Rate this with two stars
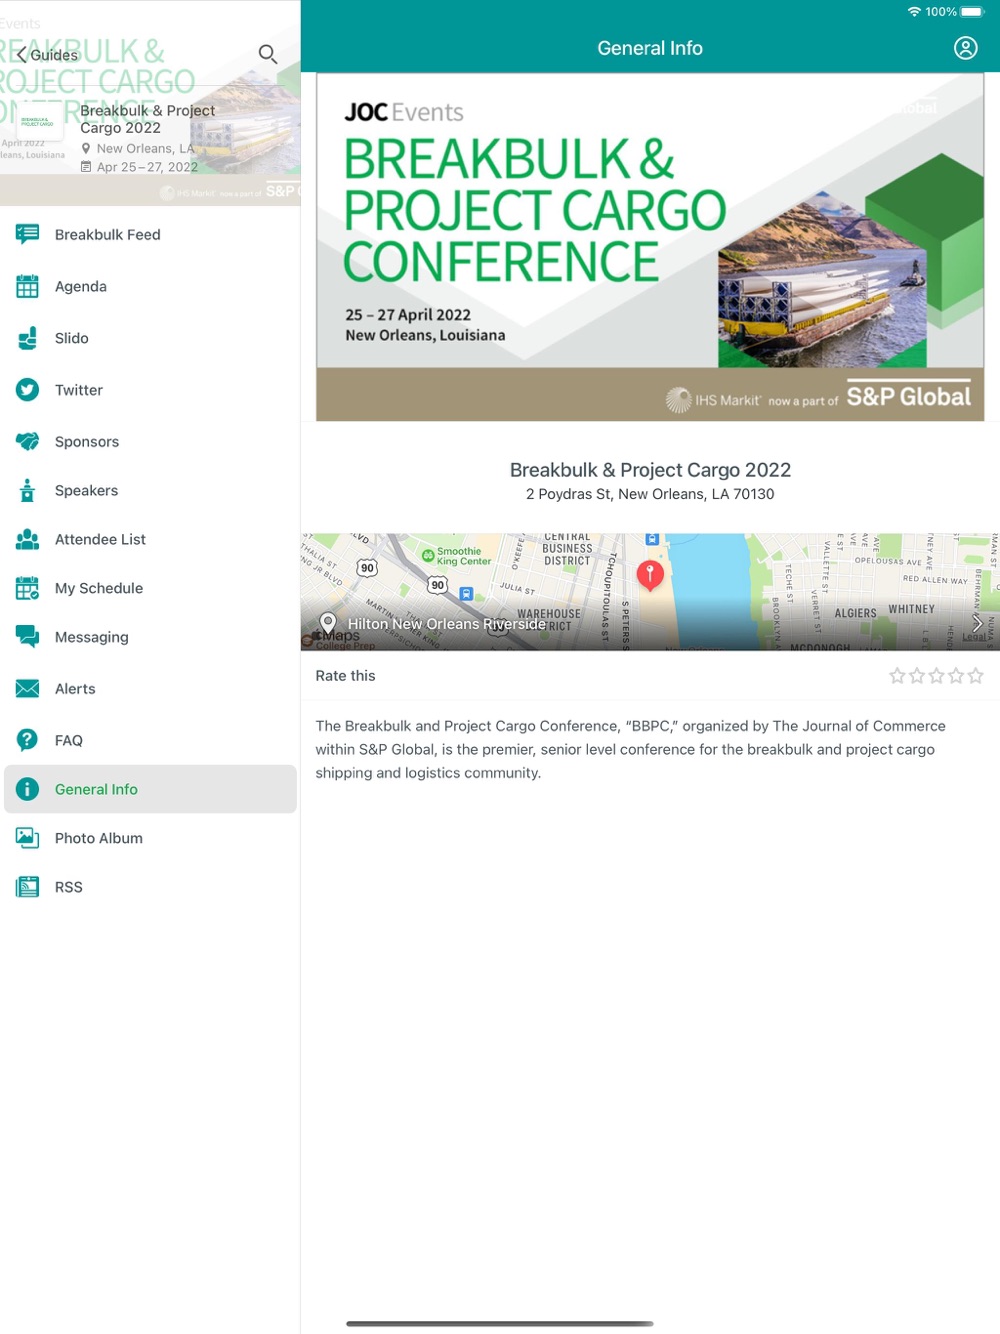 [x=917, y=676]
